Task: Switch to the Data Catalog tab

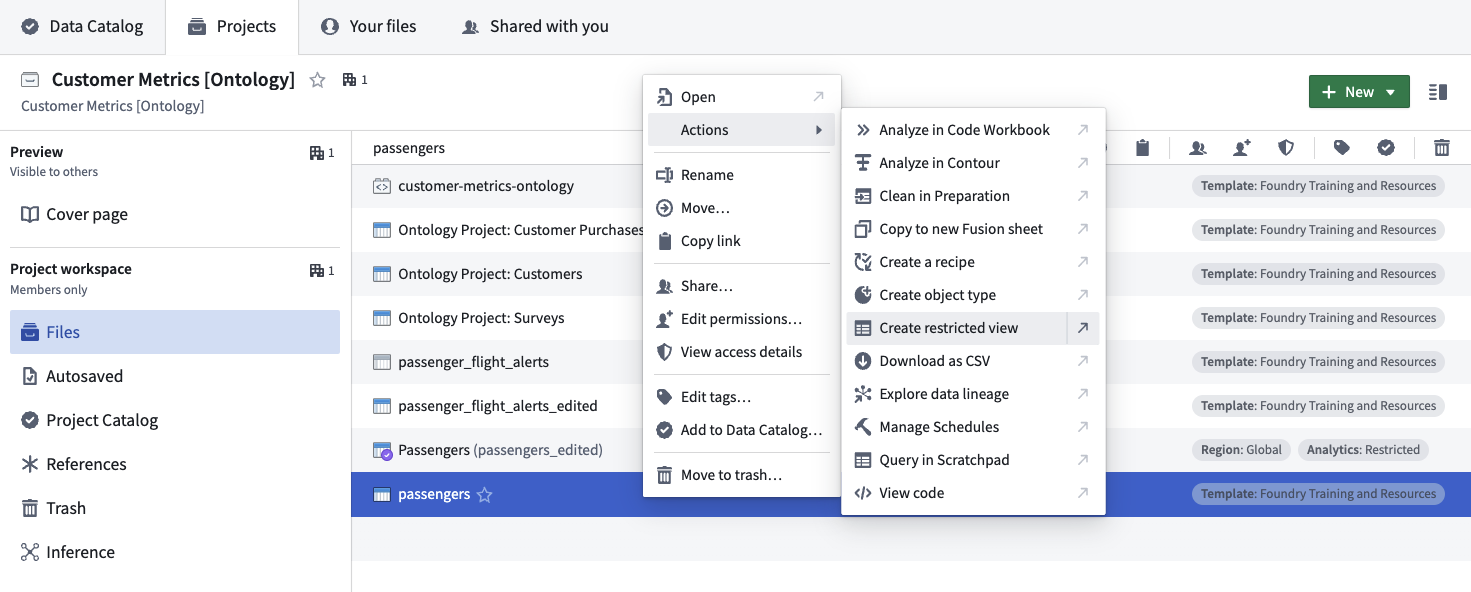Action: point(82,27)
